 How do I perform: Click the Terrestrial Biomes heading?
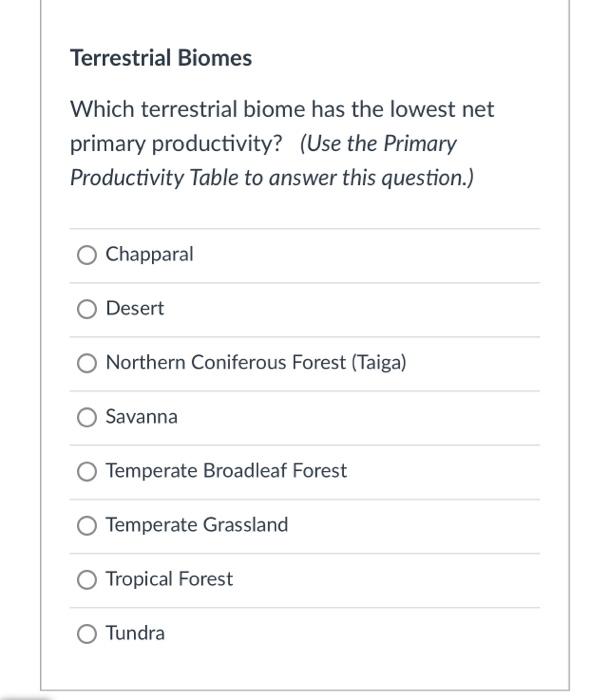(161, 58)
